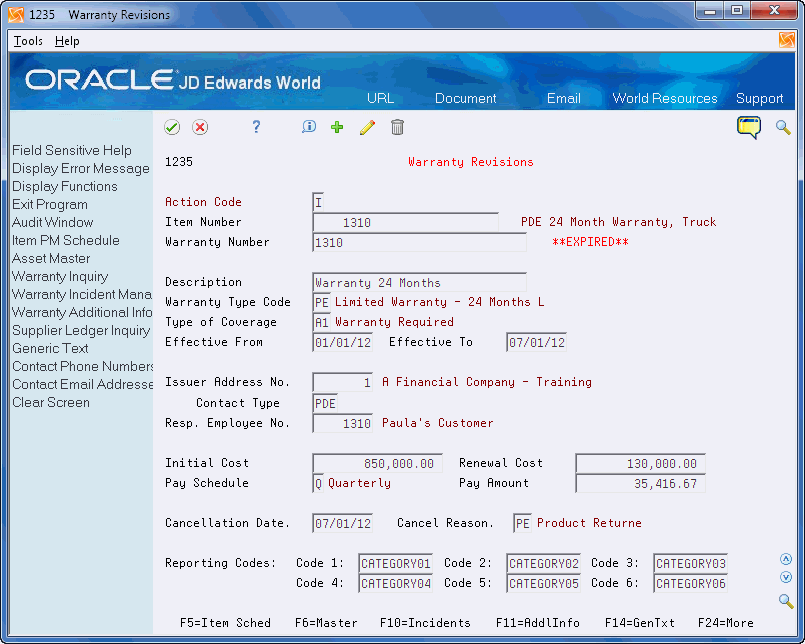The width and height of the screenshot is (805, 644).
Task: Open the yellow chat bubble icon
Action: [749, 127]
